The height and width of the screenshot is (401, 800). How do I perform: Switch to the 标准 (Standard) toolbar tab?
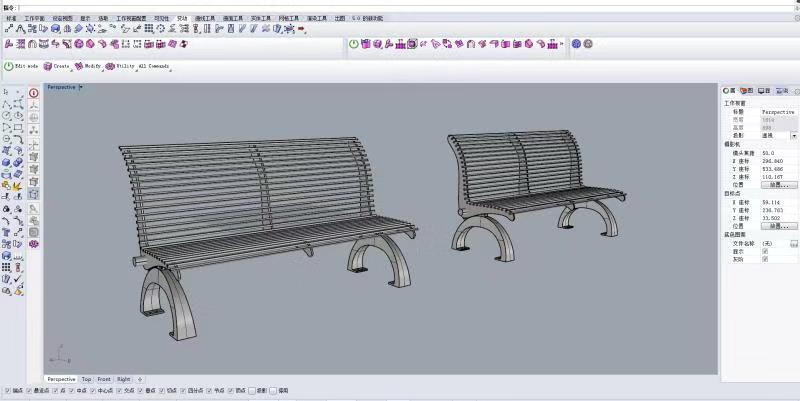point(11,18)
